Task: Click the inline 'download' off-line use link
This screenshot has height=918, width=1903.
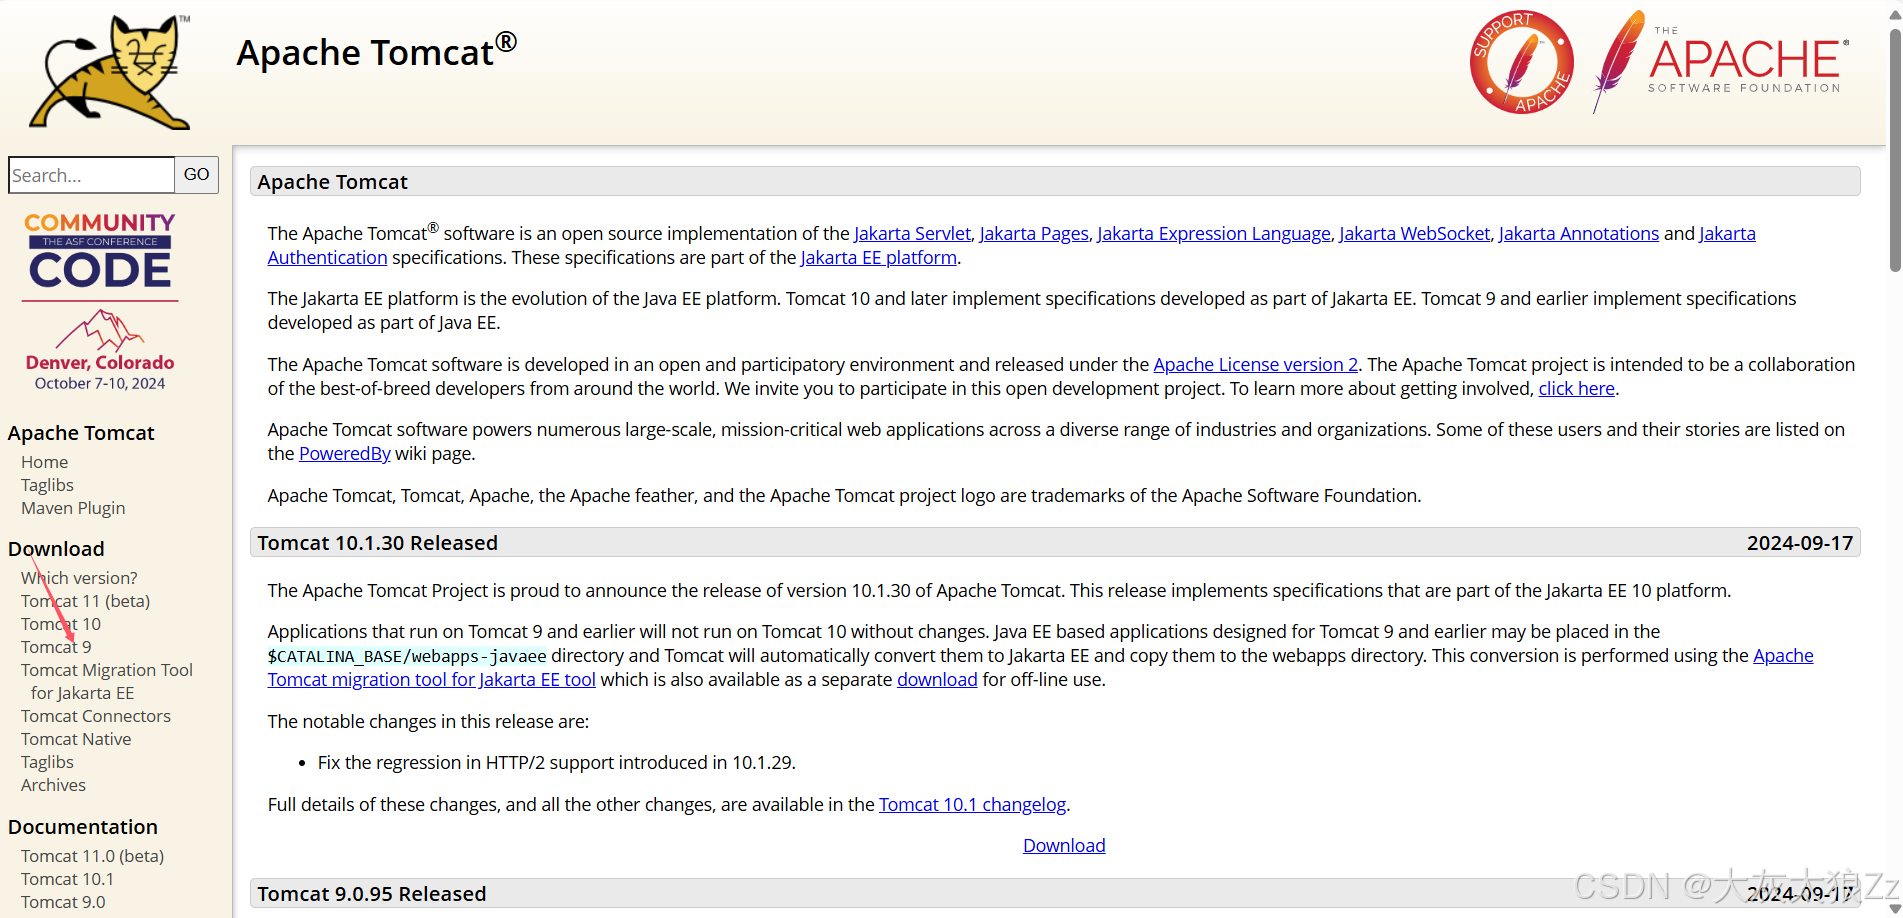Action: click(937, 679)
